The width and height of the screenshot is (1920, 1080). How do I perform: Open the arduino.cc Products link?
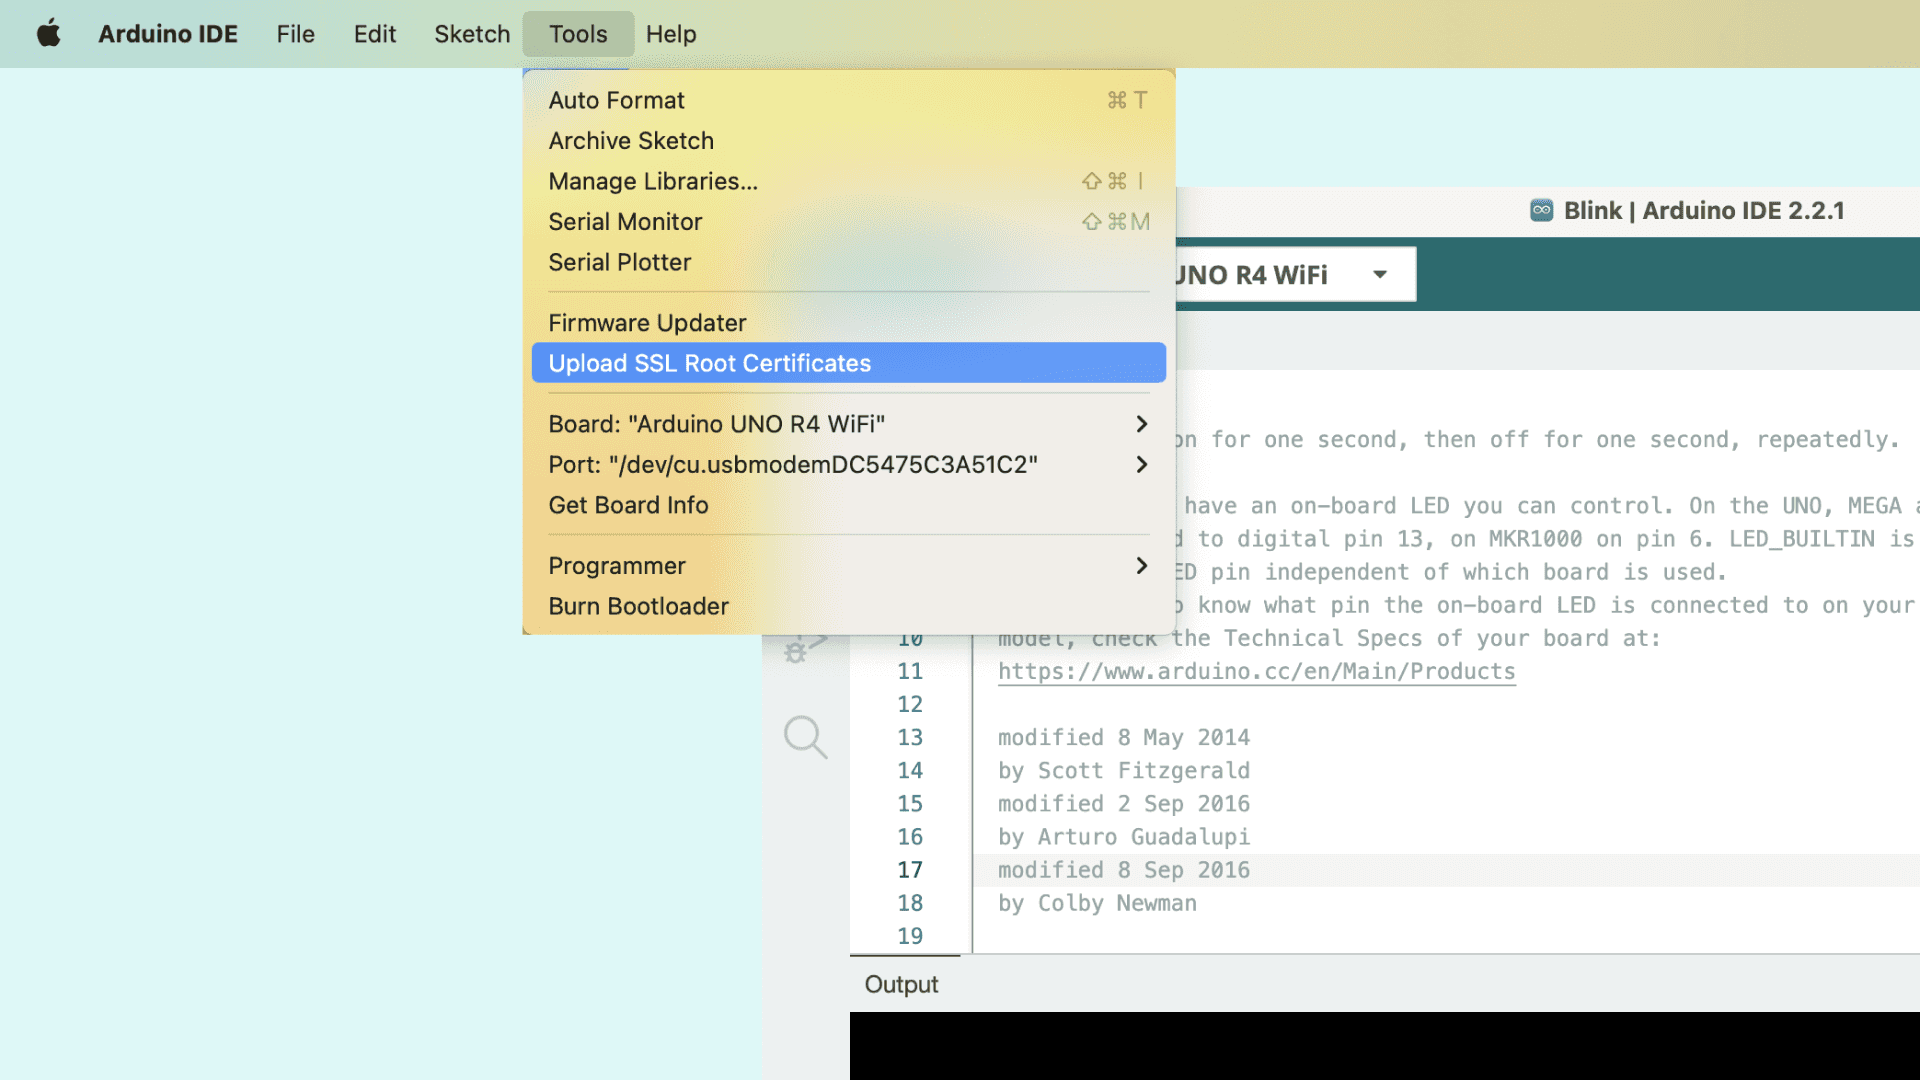pyautogui.click(x=1256, y=671)
